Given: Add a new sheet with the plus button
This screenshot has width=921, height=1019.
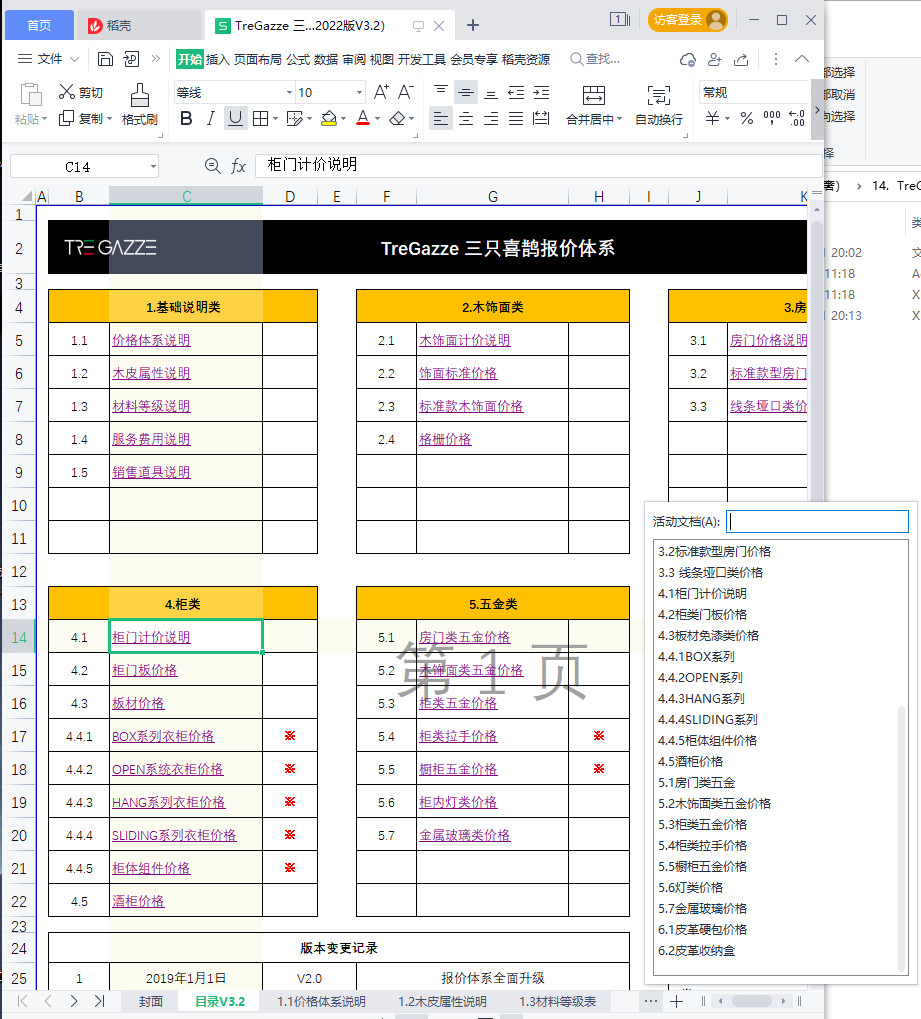Looking at the screenshot, I should point(677,1001).
